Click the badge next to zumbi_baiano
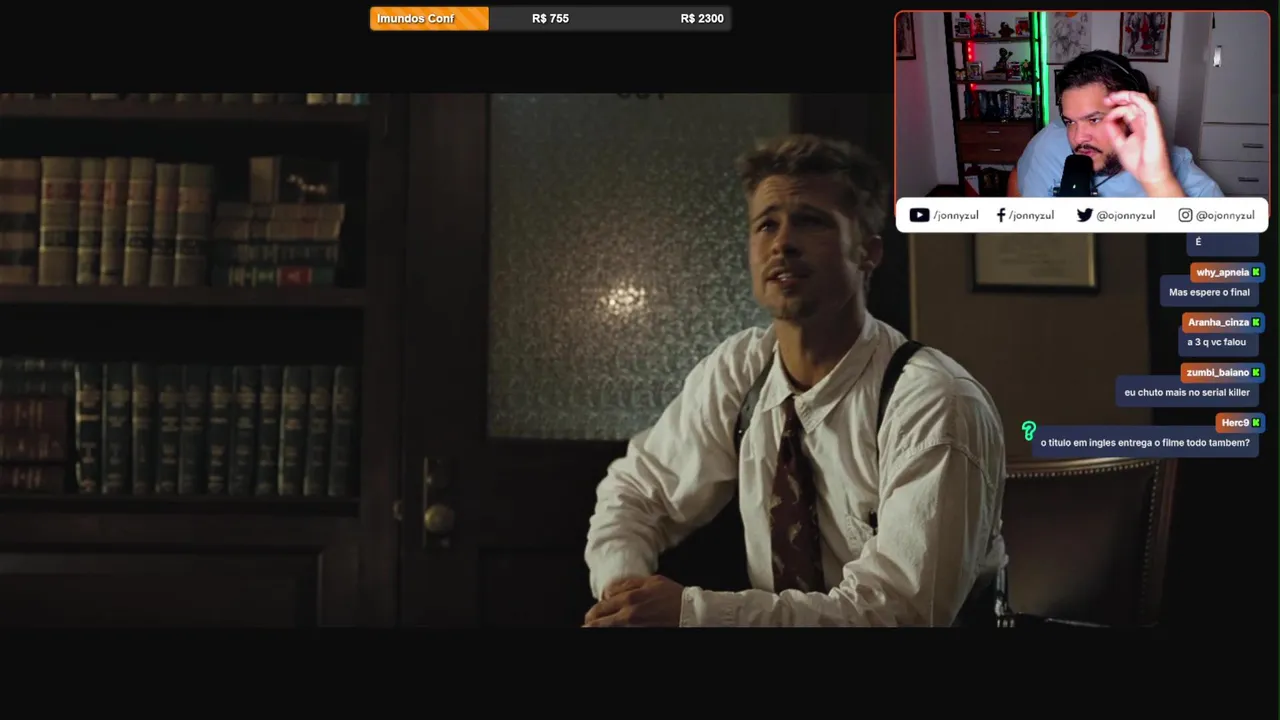Screen dimensions: 1280x720 pyautogui.click(x=1256, y=372)
